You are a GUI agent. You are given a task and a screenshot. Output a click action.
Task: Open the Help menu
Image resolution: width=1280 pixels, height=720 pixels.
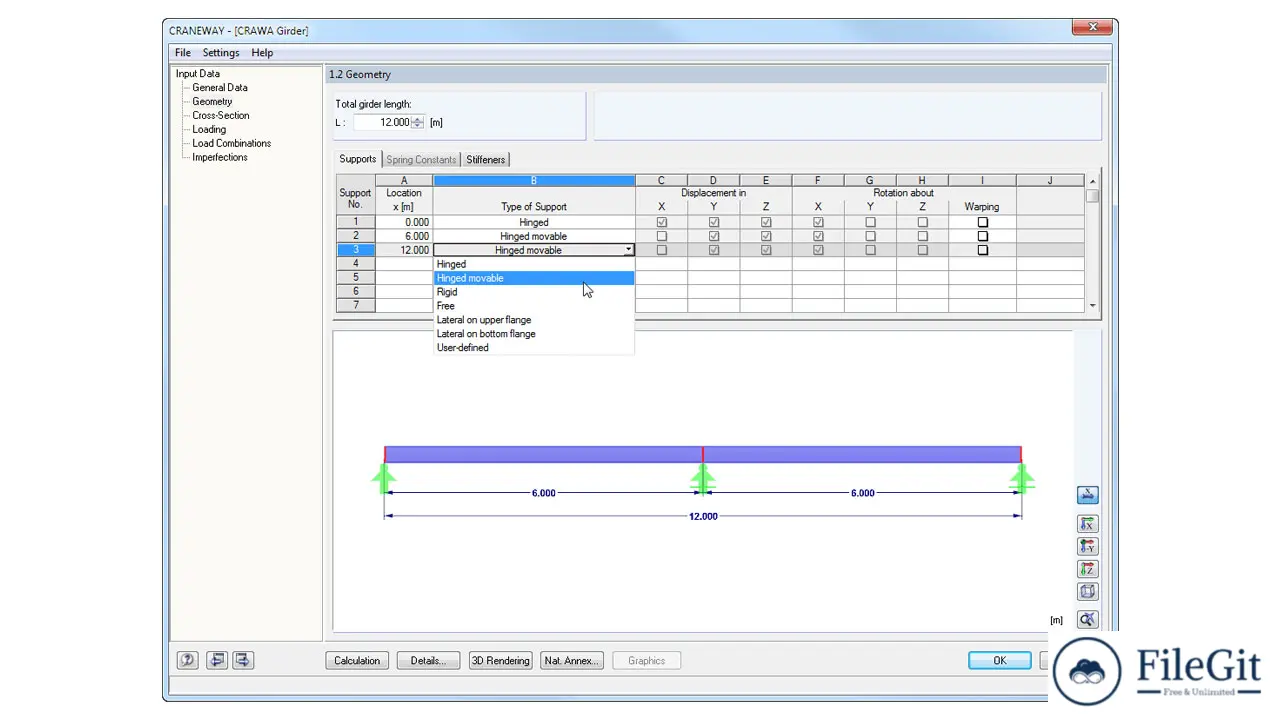(262, 53)
